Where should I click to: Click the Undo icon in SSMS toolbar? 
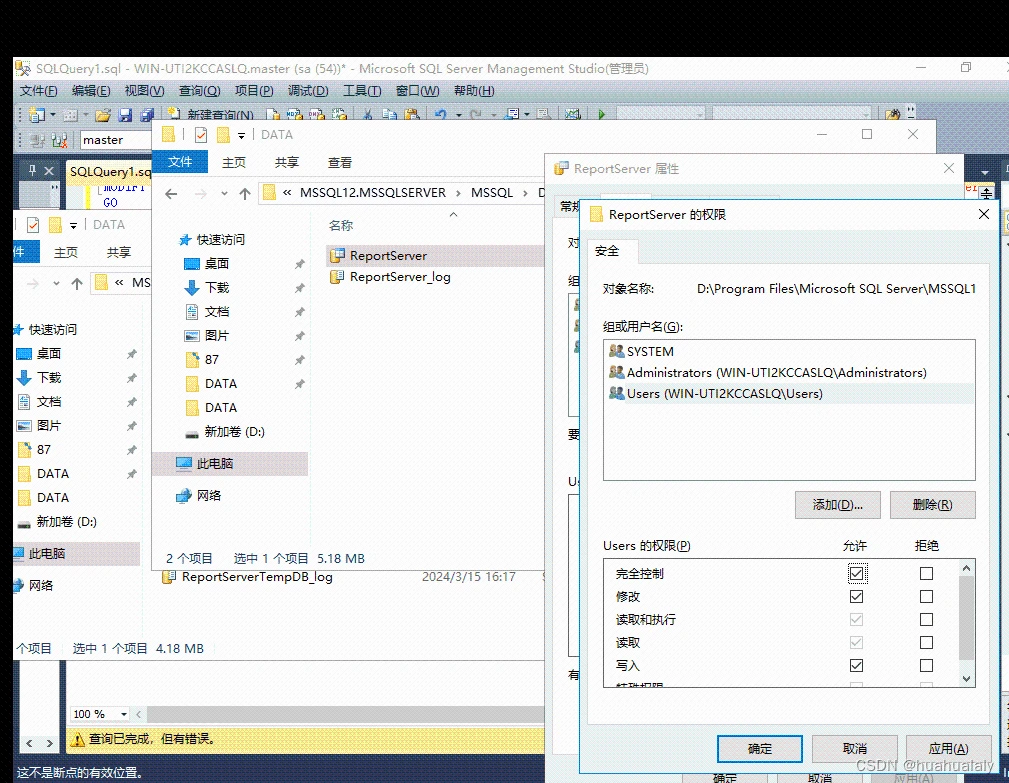coord(441,115)
